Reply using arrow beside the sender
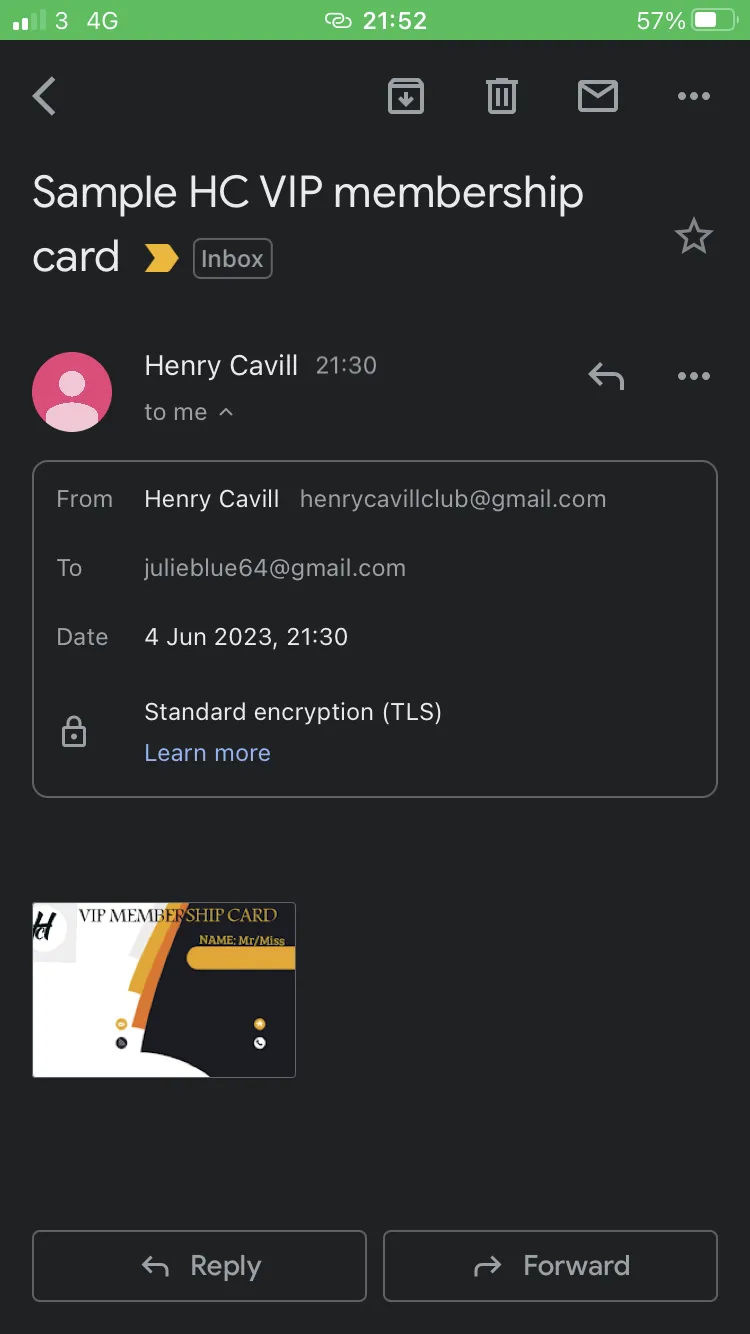 click(x=606, y=376)
